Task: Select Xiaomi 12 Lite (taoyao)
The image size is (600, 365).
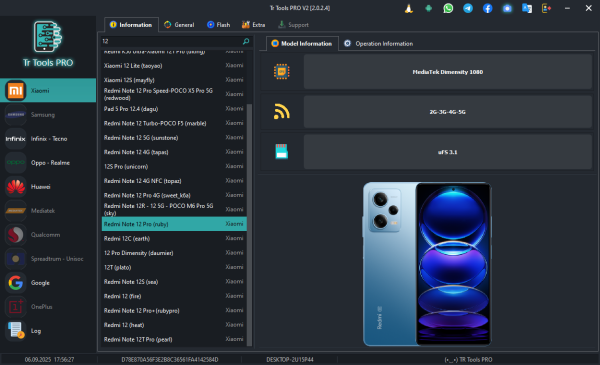Action: (x=174, y=65)
